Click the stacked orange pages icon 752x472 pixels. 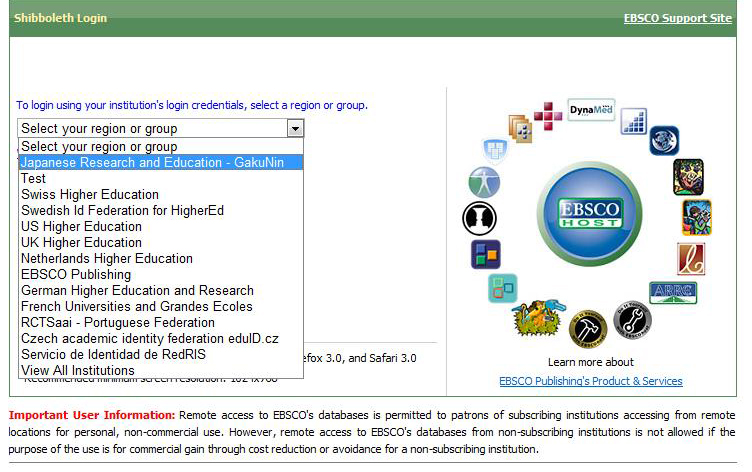pos(521,129)
